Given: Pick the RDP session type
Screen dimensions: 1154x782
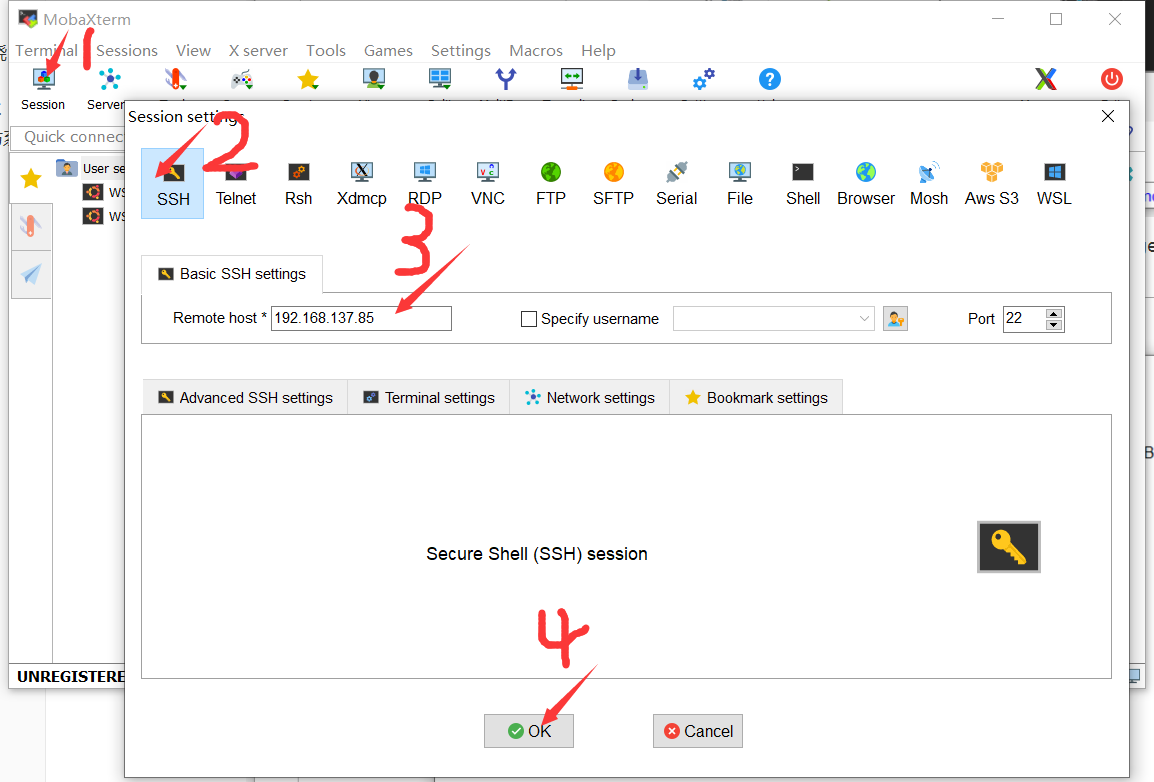Looking at the screenshot, I should click(x=425, y=183).
